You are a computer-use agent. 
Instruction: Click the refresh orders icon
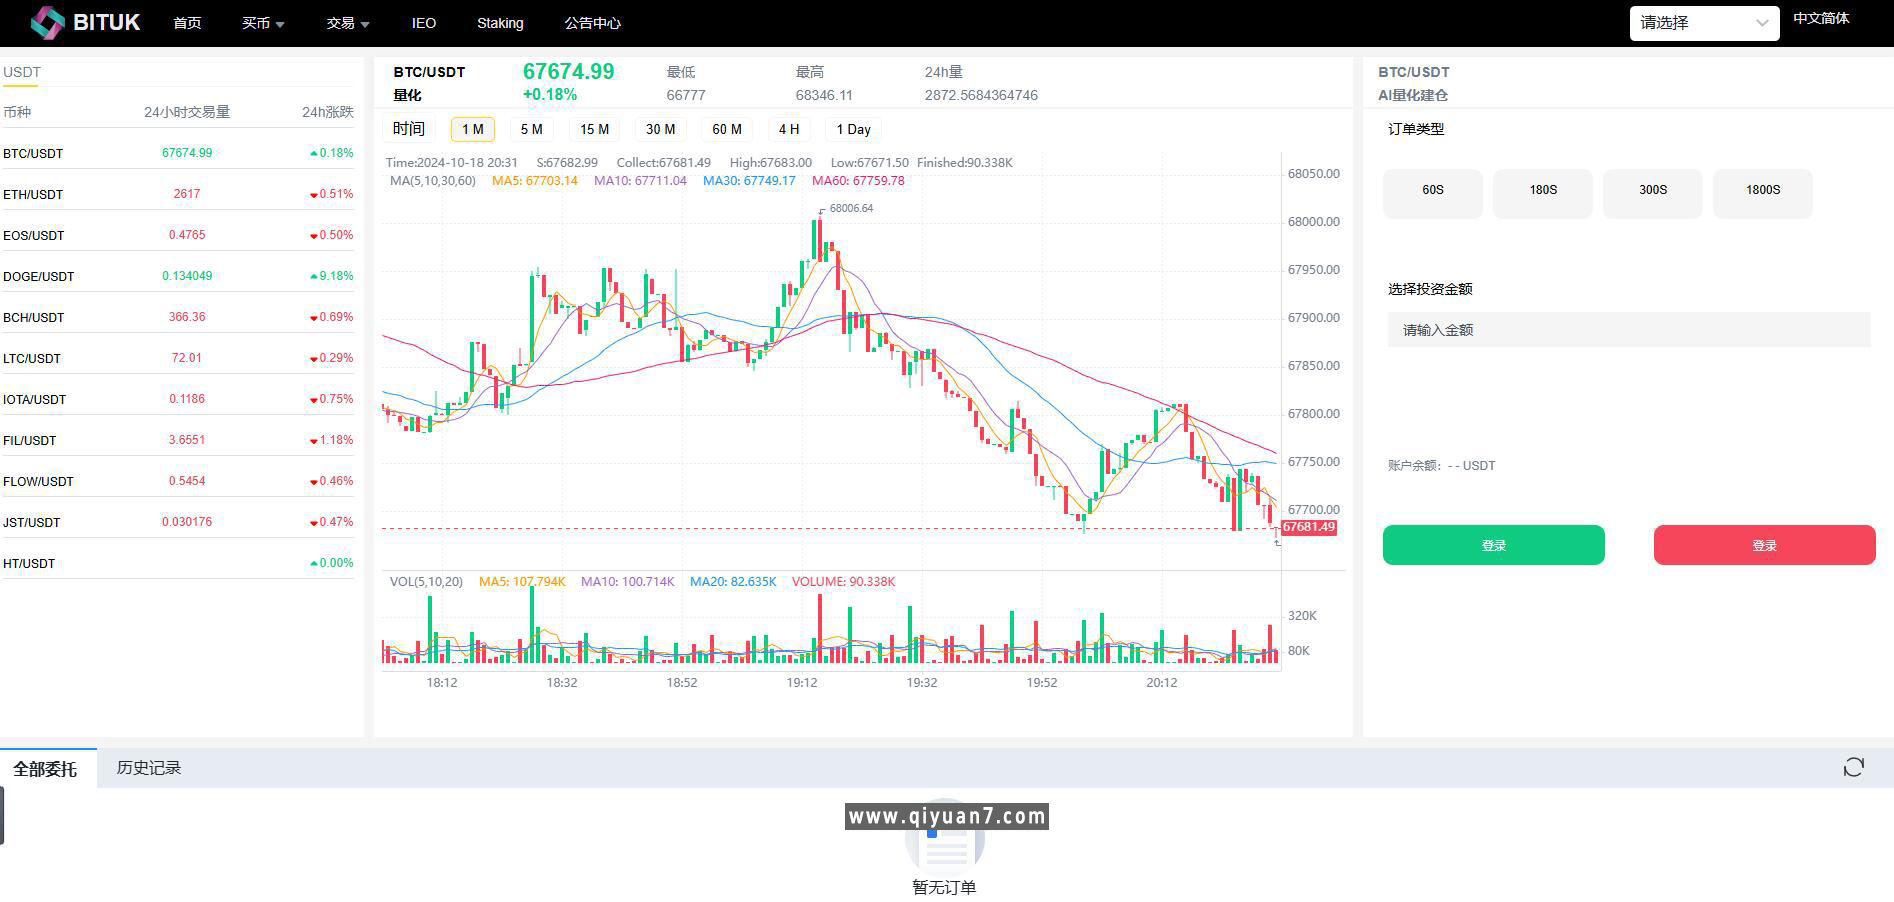click(1853, 767)
